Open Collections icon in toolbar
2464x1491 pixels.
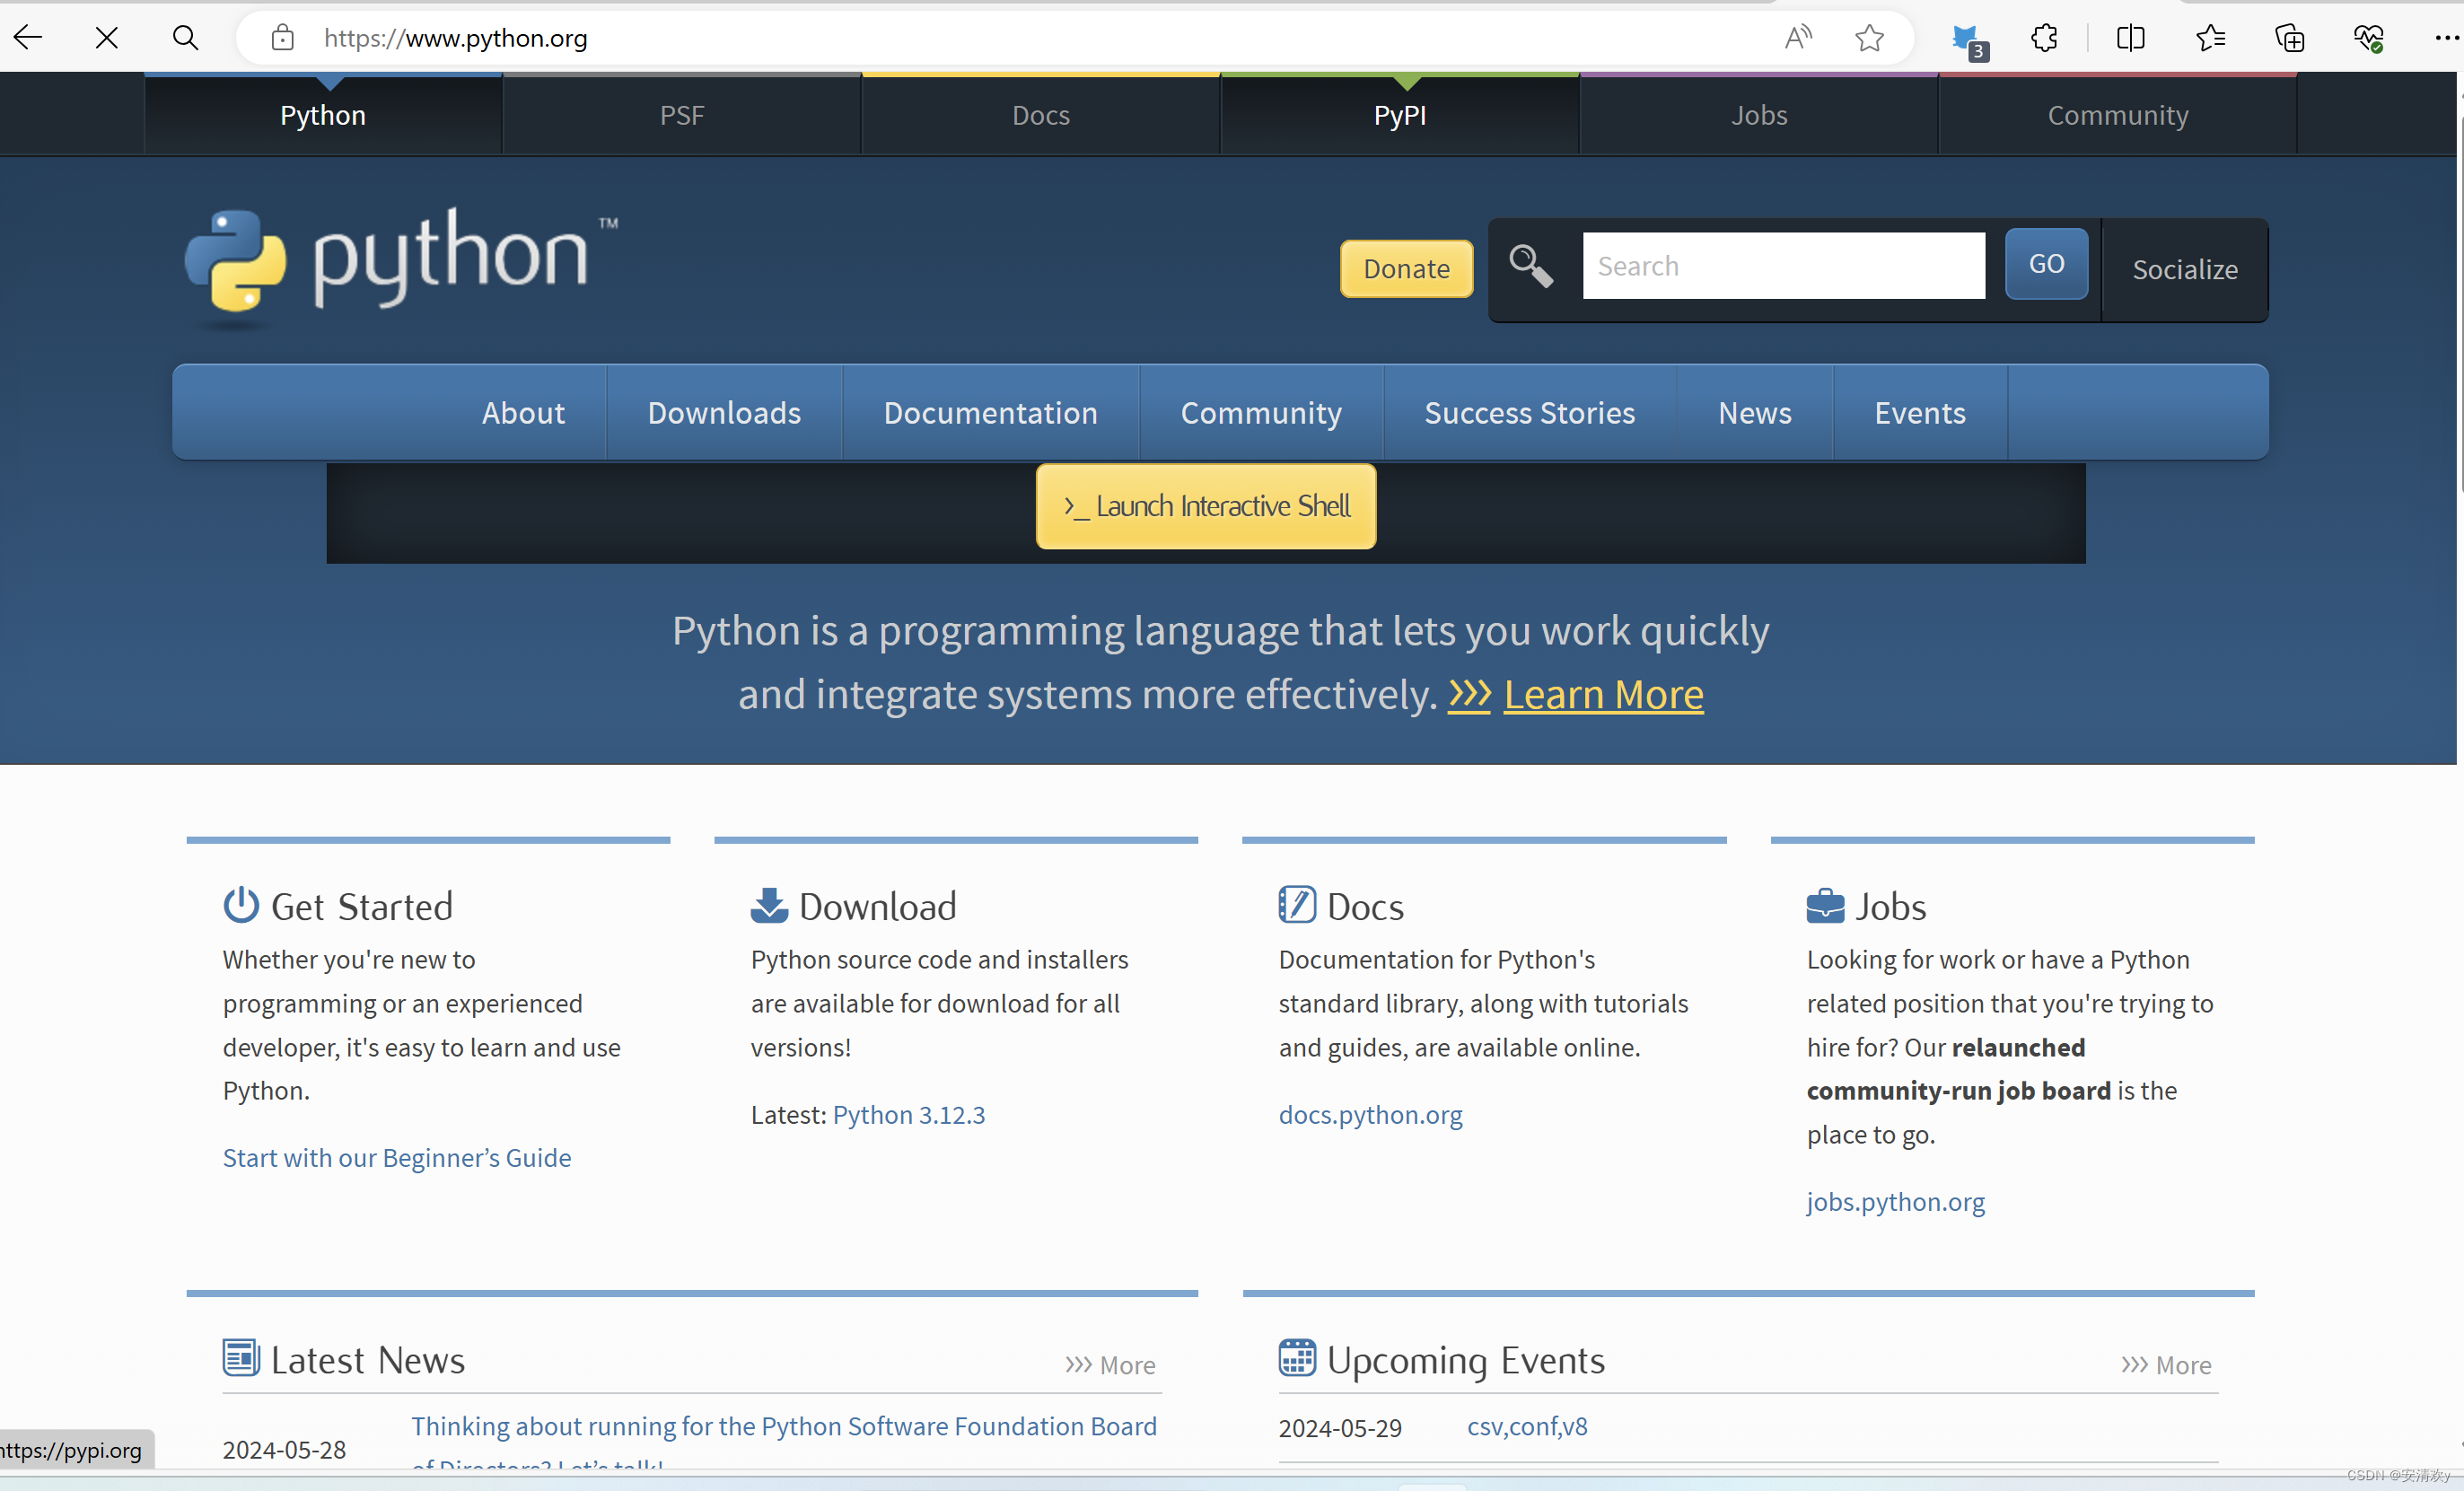(x=2289, y=38)
